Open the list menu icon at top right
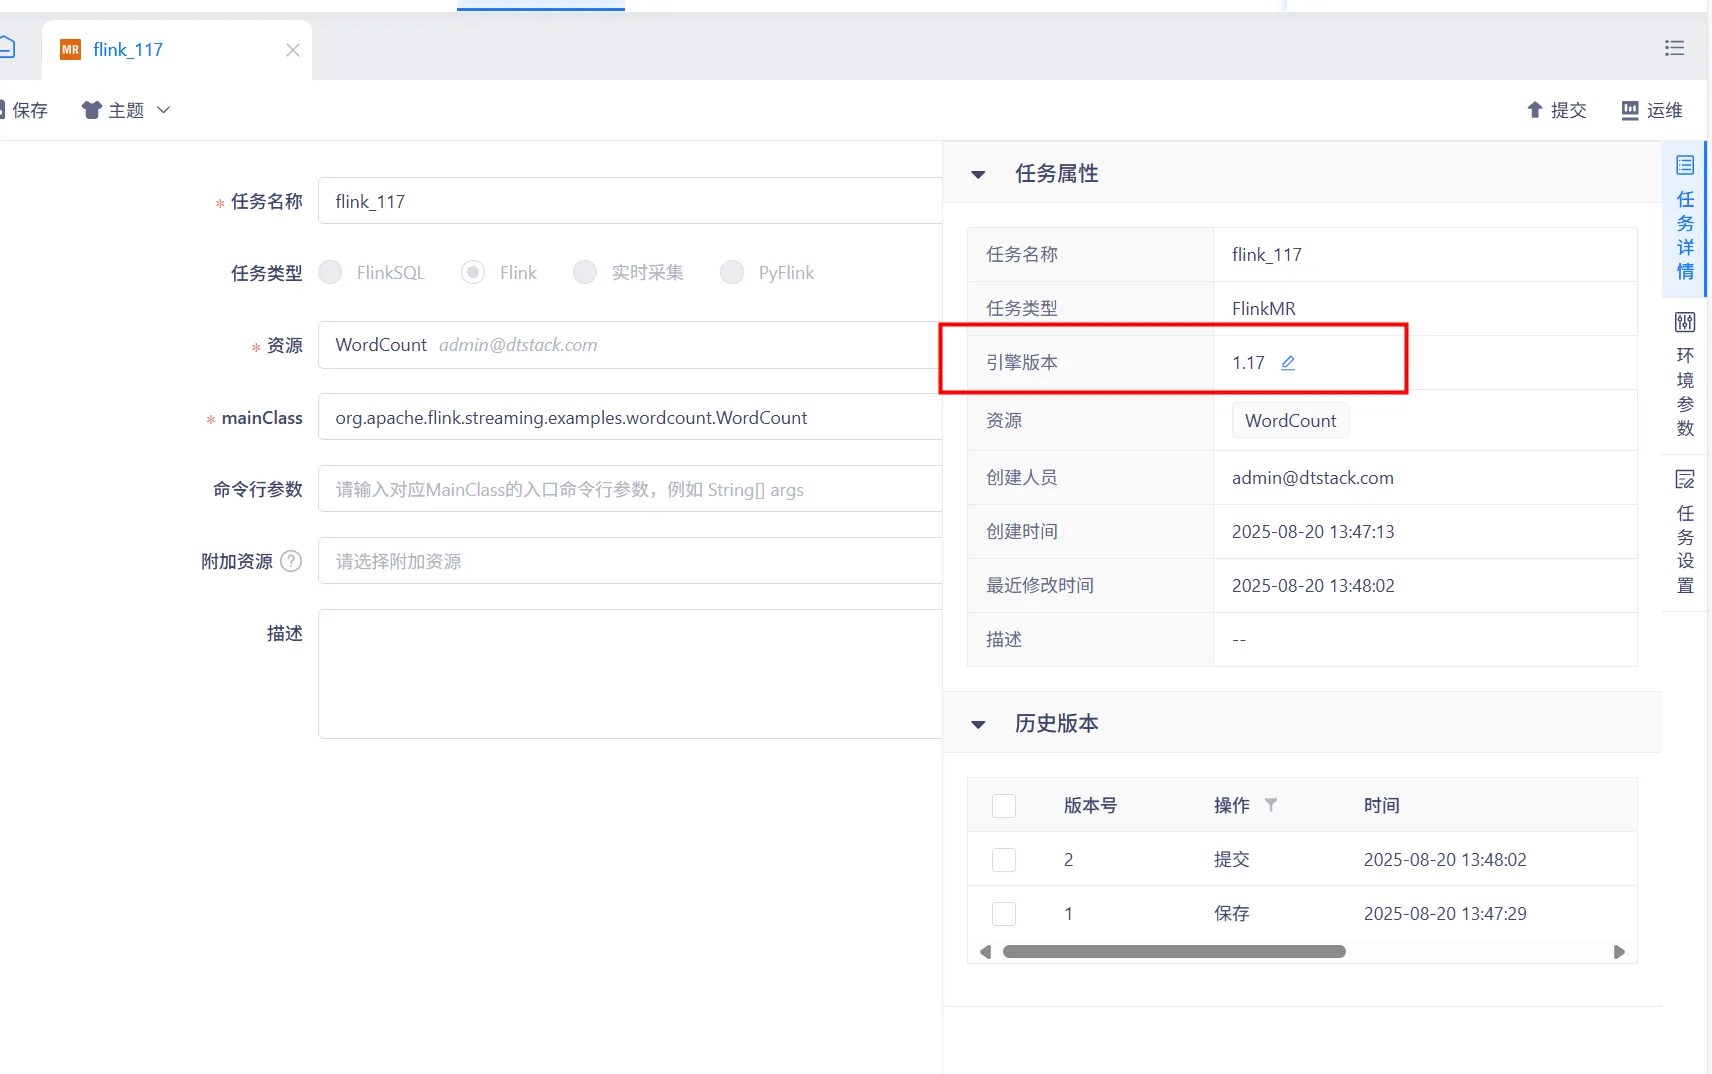 [1674, 48]
